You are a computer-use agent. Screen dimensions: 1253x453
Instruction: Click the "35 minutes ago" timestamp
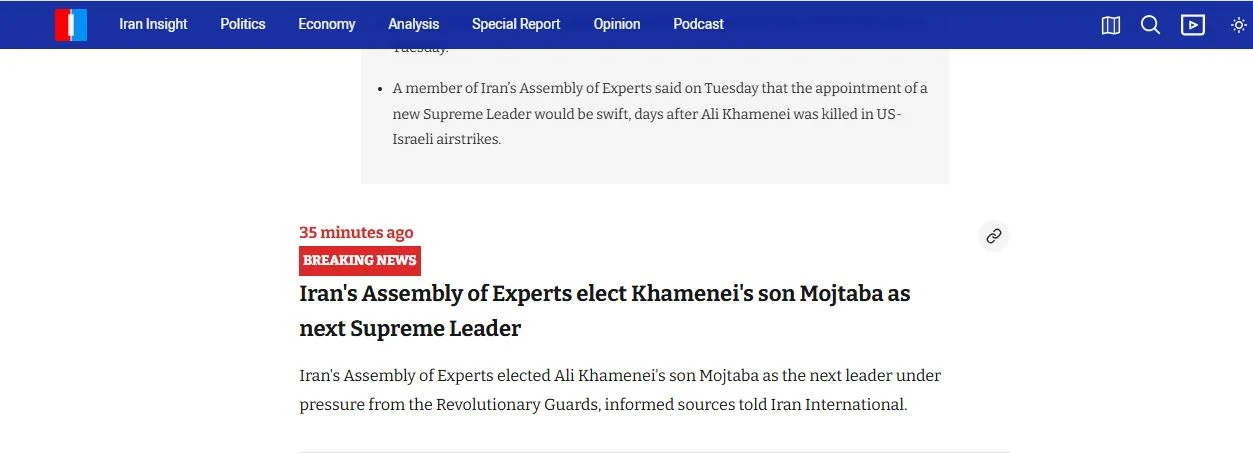pyautogui.click(x=356, y=232)
